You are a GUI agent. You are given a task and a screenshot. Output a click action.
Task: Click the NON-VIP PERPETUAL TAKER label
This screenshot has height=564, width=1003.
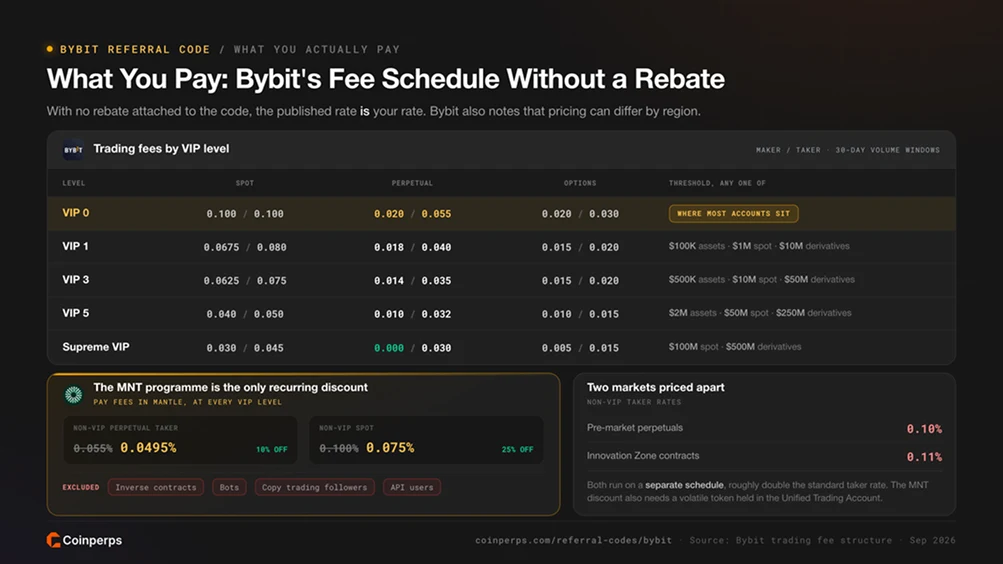click(125, 428)
